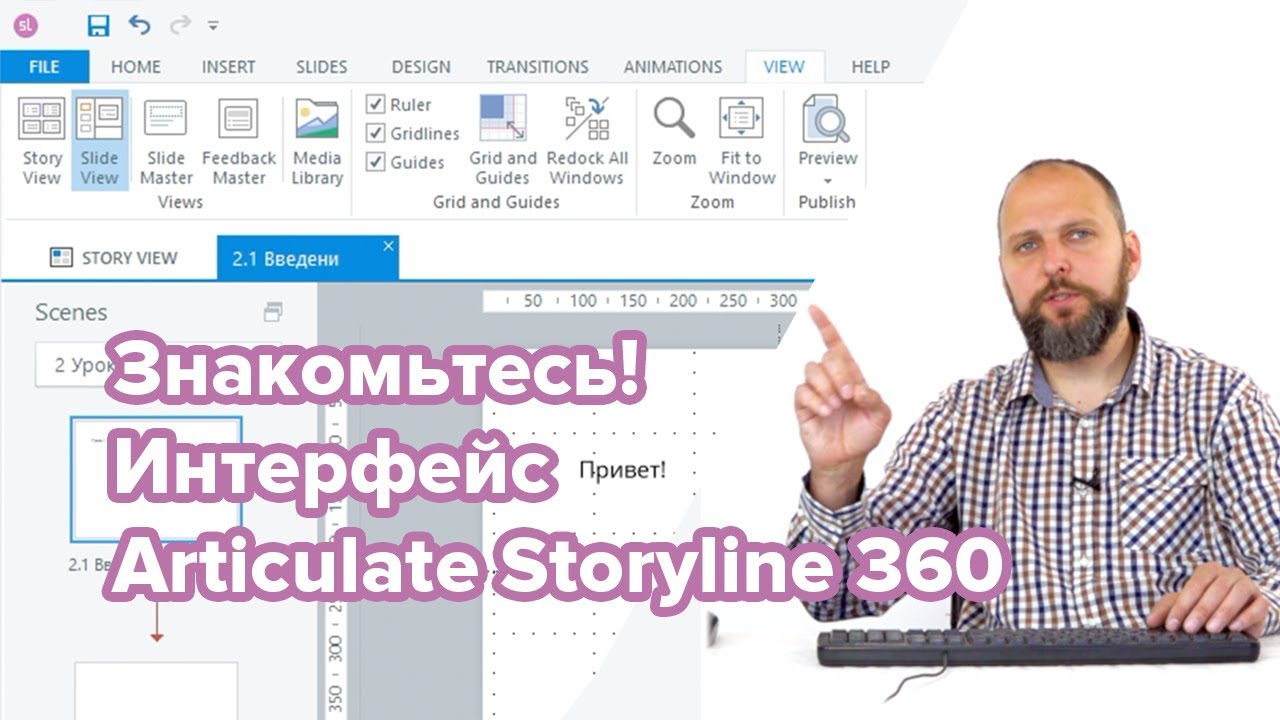Switch to the STORY VIEW document tab
This screenshot has height=720, width=1280.
click(113, 258)
